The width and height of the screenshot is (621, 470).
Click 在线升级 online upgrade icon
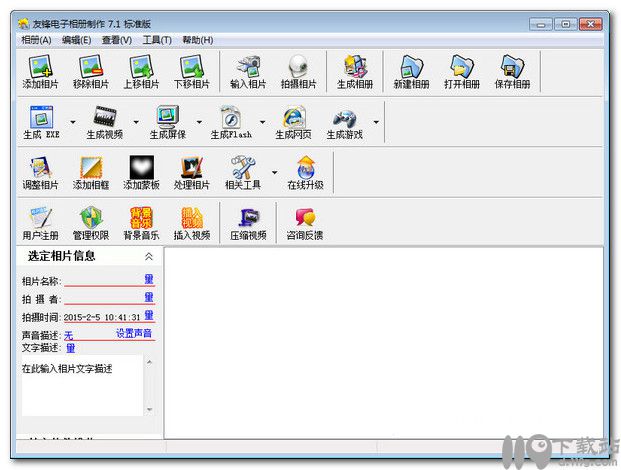pyautogui.click(x=305, y=173)
